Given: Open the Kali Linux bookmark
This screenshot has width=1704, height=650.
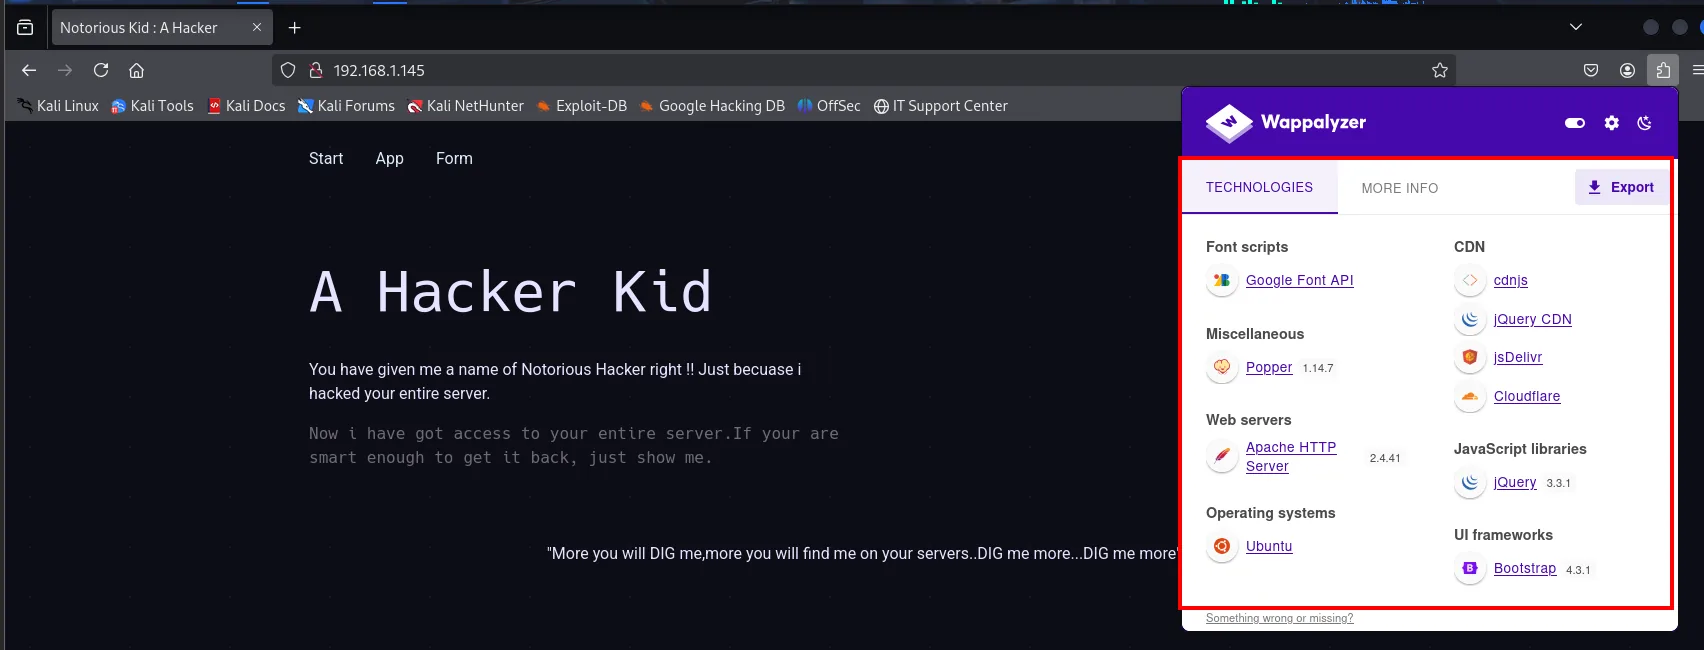Looking at the screenshot, I should pyautogui.click(x=58, y=105).
